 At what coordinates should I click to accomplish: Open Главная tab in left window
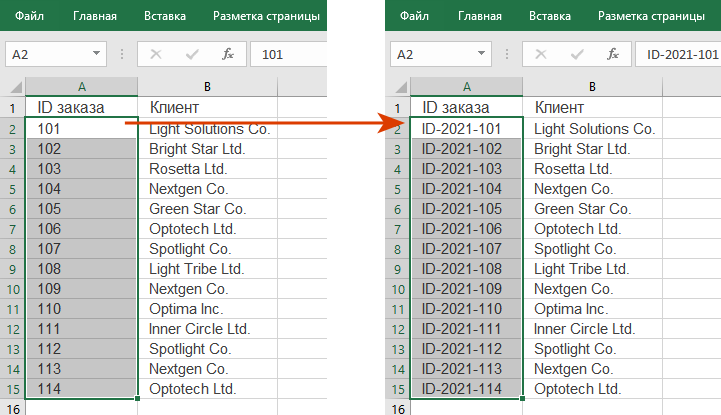coord(95,16)
